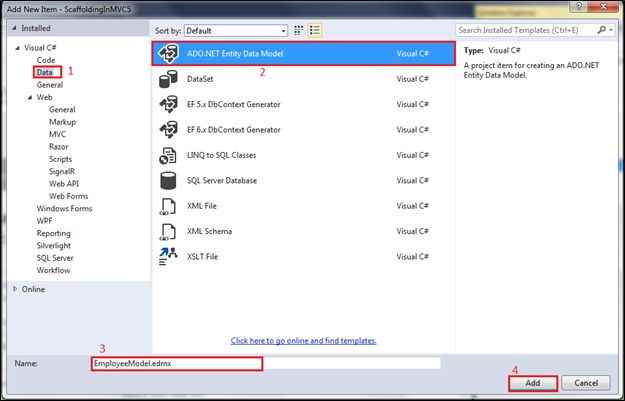
Task: Click the XML Schema template icon
Action: click(168, 232)
